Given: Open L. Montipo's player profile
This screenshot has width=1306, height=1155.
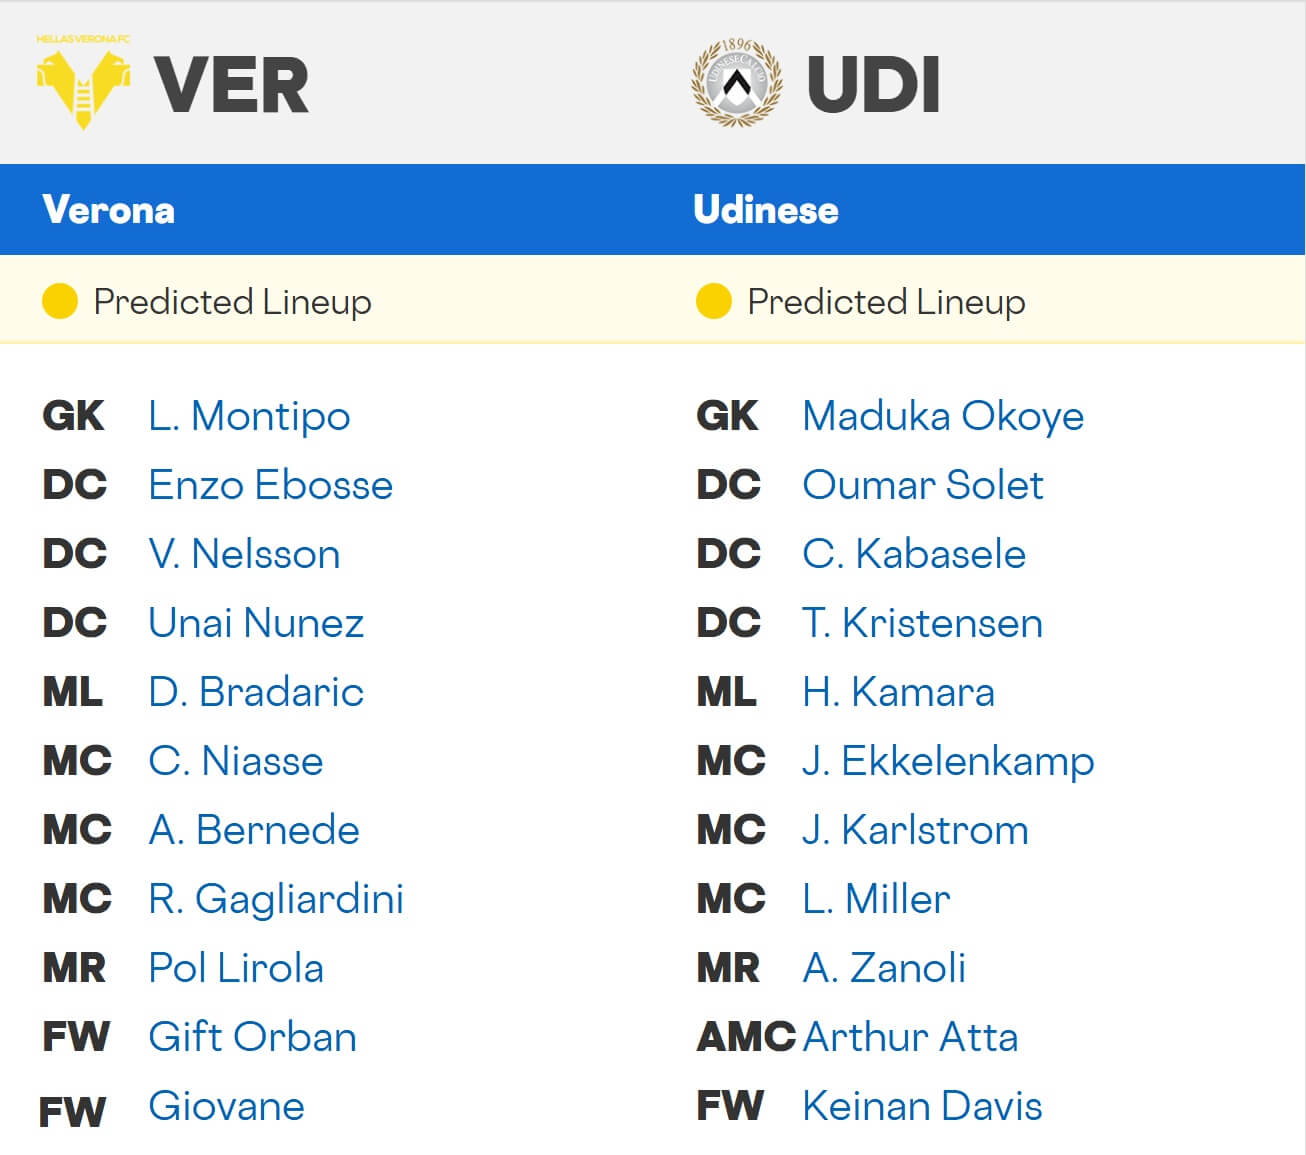Looking at the screenshot, I should 249,416.
